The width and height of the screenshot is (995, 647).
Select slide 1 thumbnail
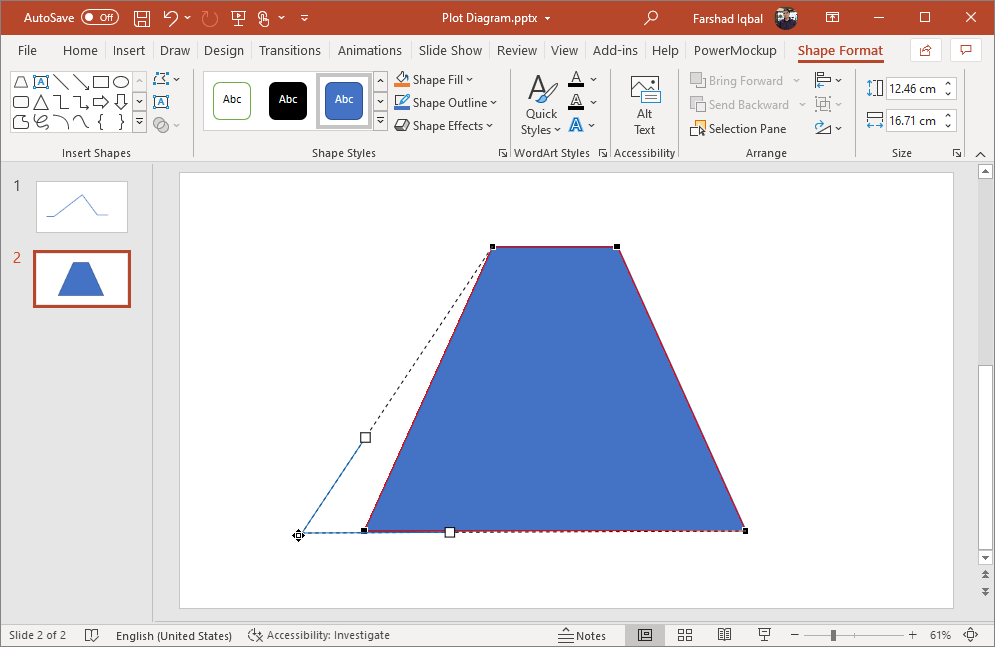coord(82,206)
